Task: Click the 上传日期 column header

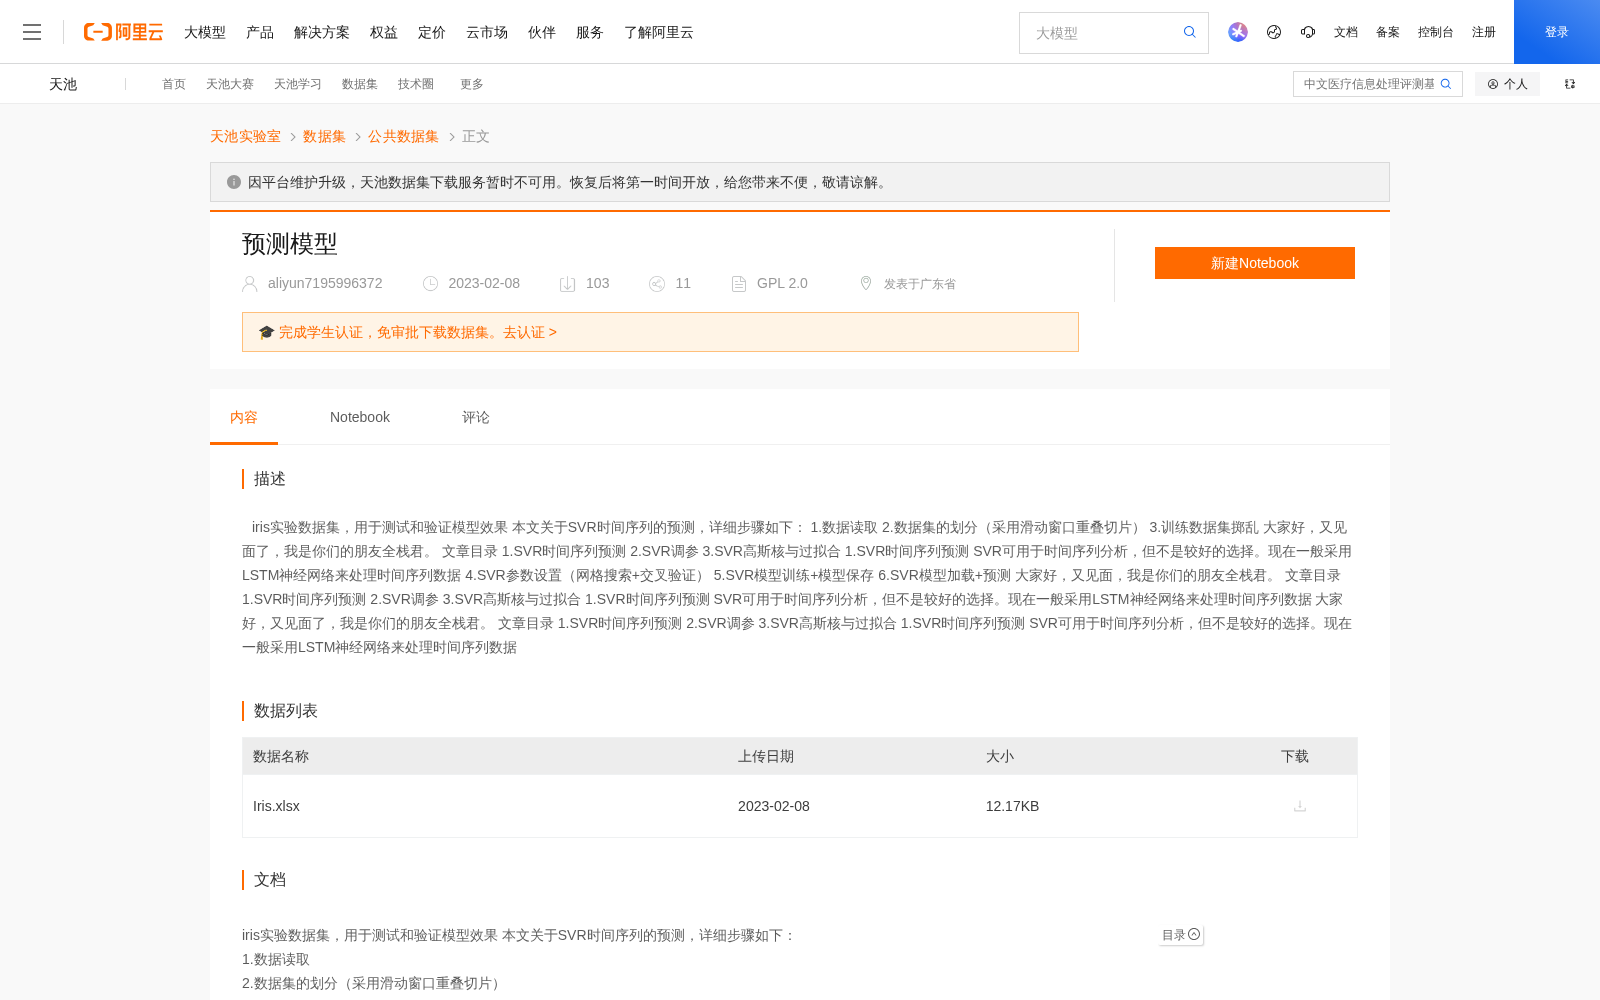Action: (x=766, y=756)
